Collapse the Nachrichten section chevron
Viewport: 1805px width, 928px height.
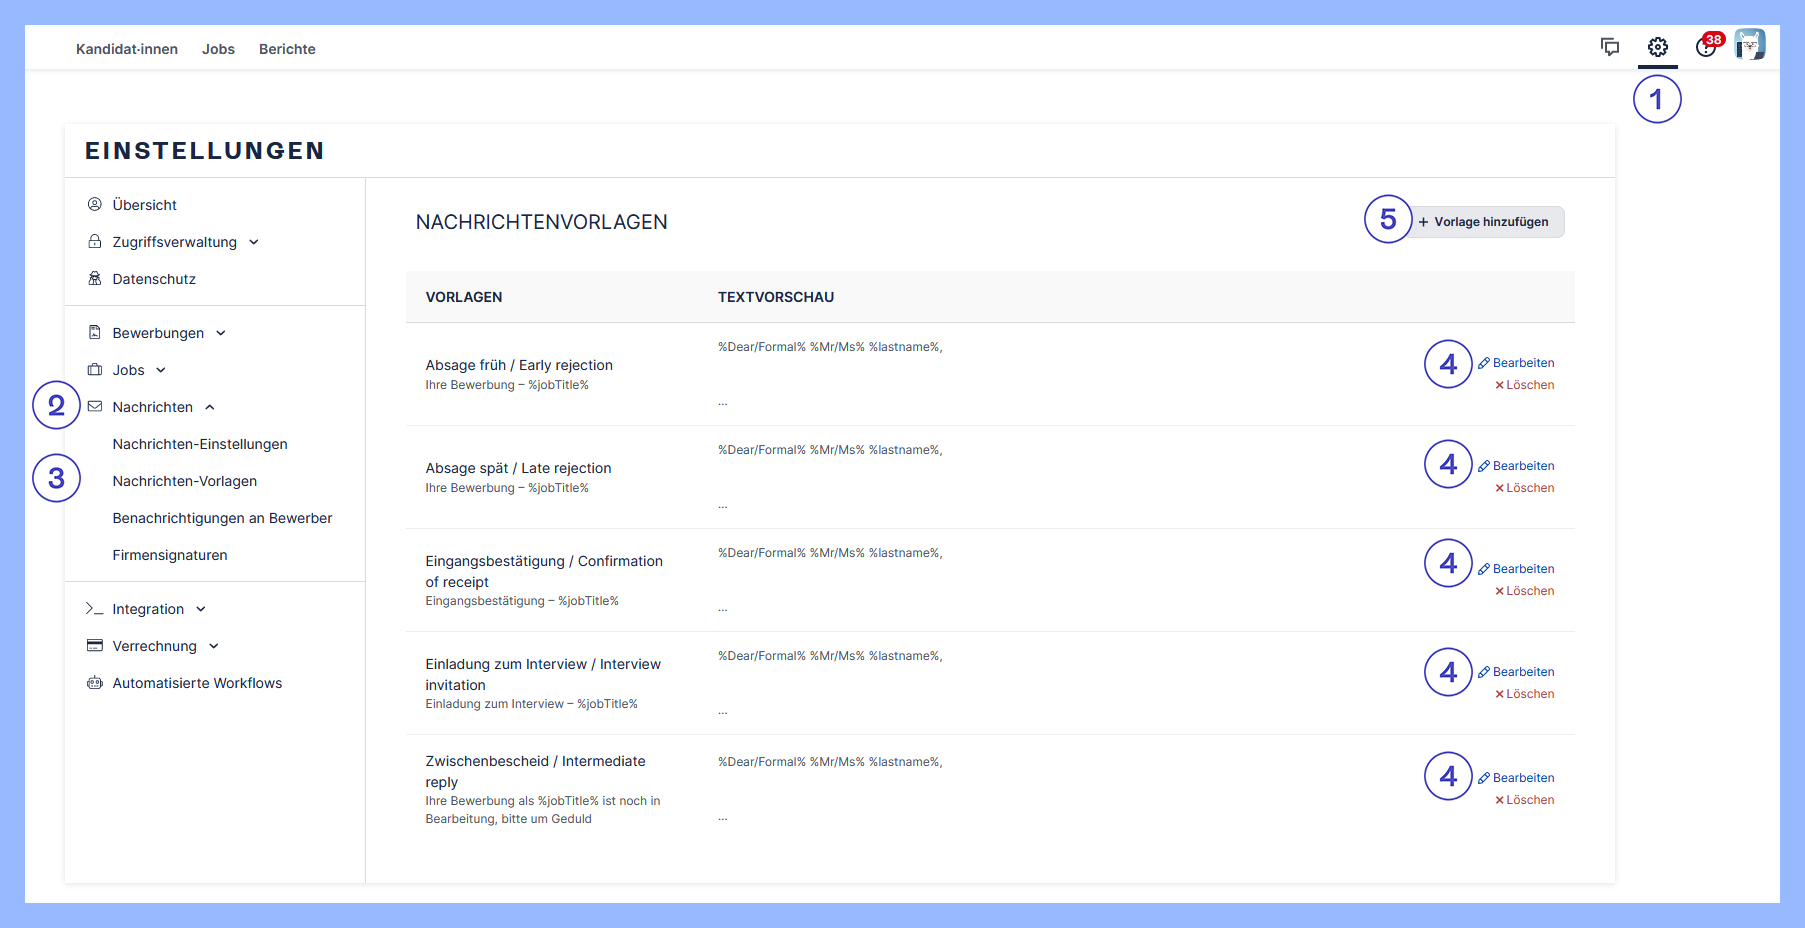click(x=210, y=407)
